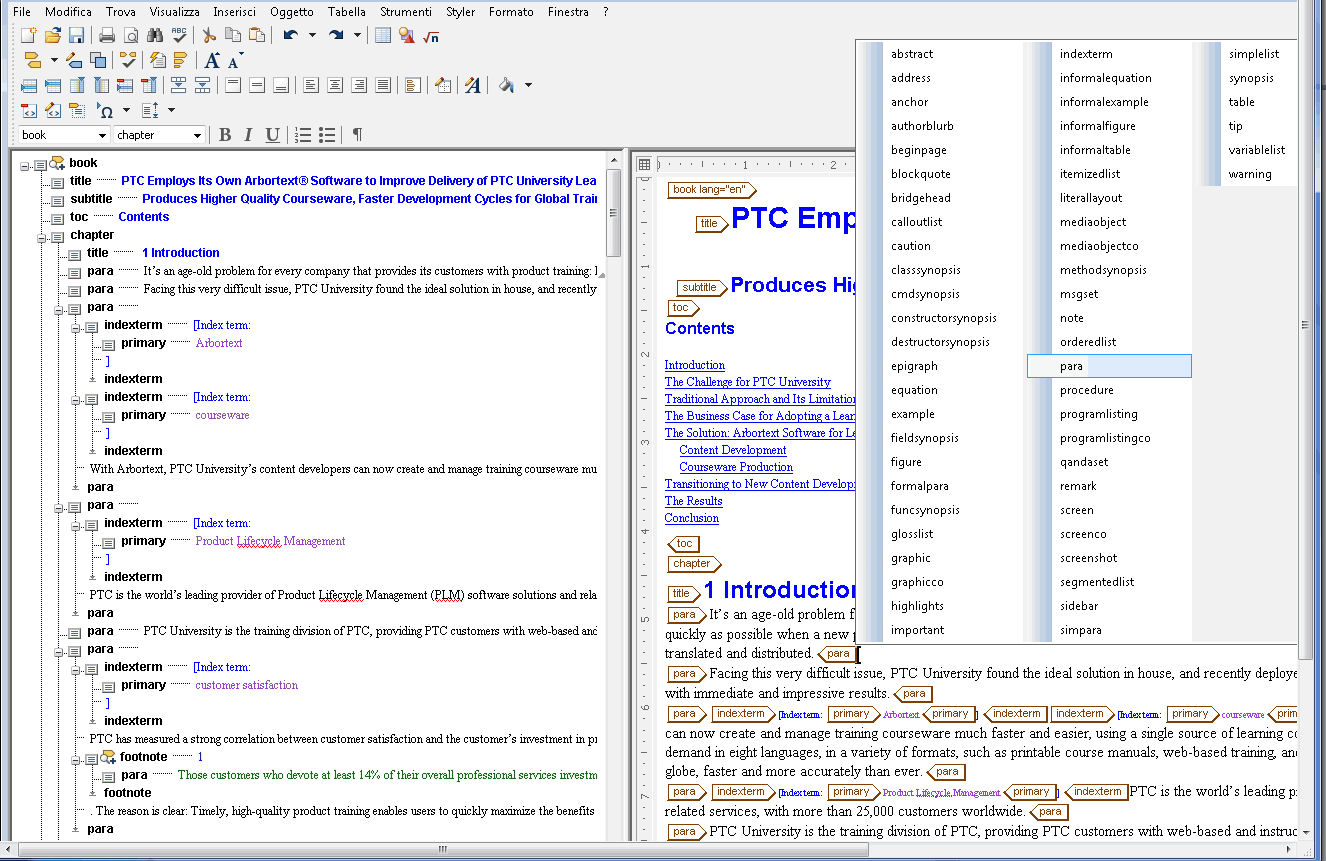Screen dimensions: 1326x861
Task: Click the Align Left icon
Action: pyautogui.click(x=311, y=86)
